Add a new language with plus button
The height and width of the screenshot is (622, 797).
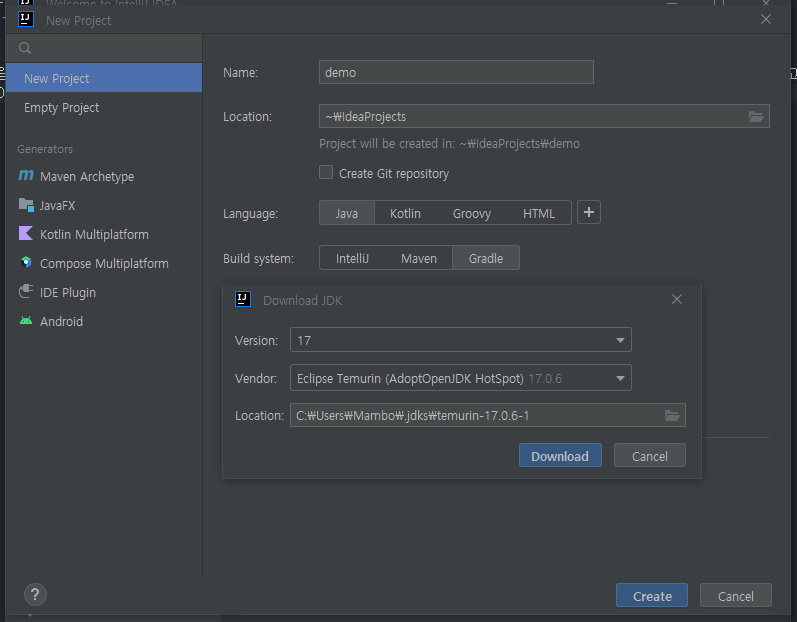pyautogui.click(x=589, y=212)
